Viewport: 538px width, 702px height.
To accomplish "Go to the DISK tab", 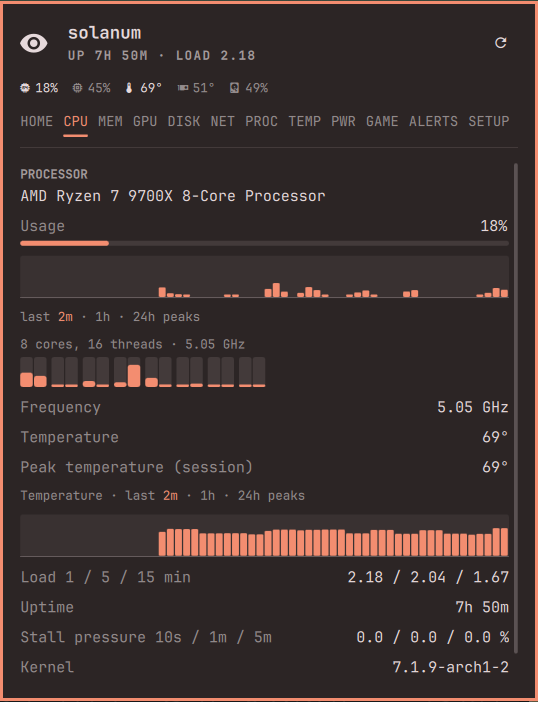I will pos(184,121).
